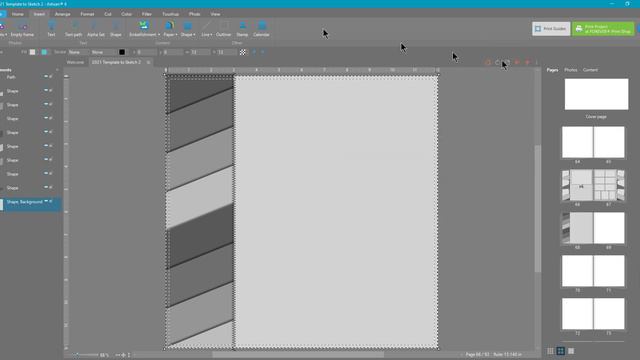Click the white Fill color swatch
Screen dimensions: 640x360
click(x=33, y=52)
